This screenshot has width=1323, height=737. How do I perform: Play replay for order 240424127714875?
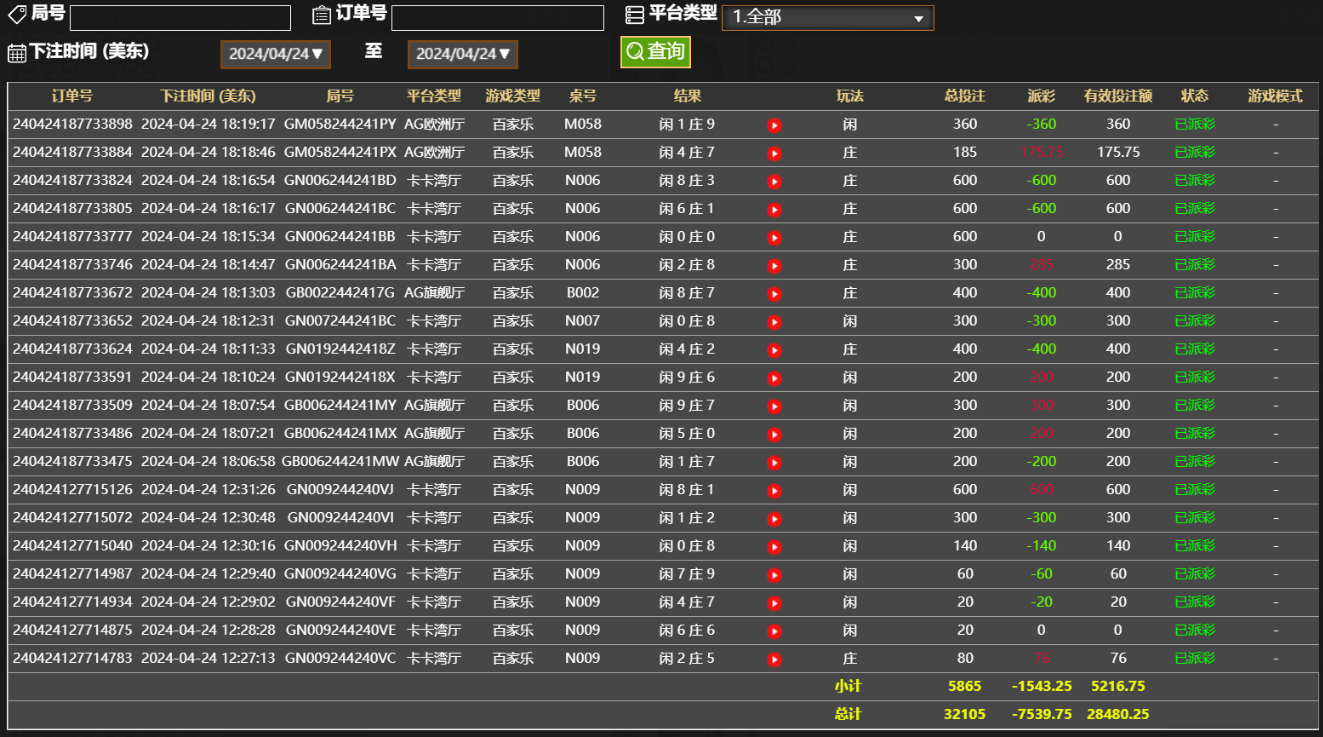coord(774,631)
